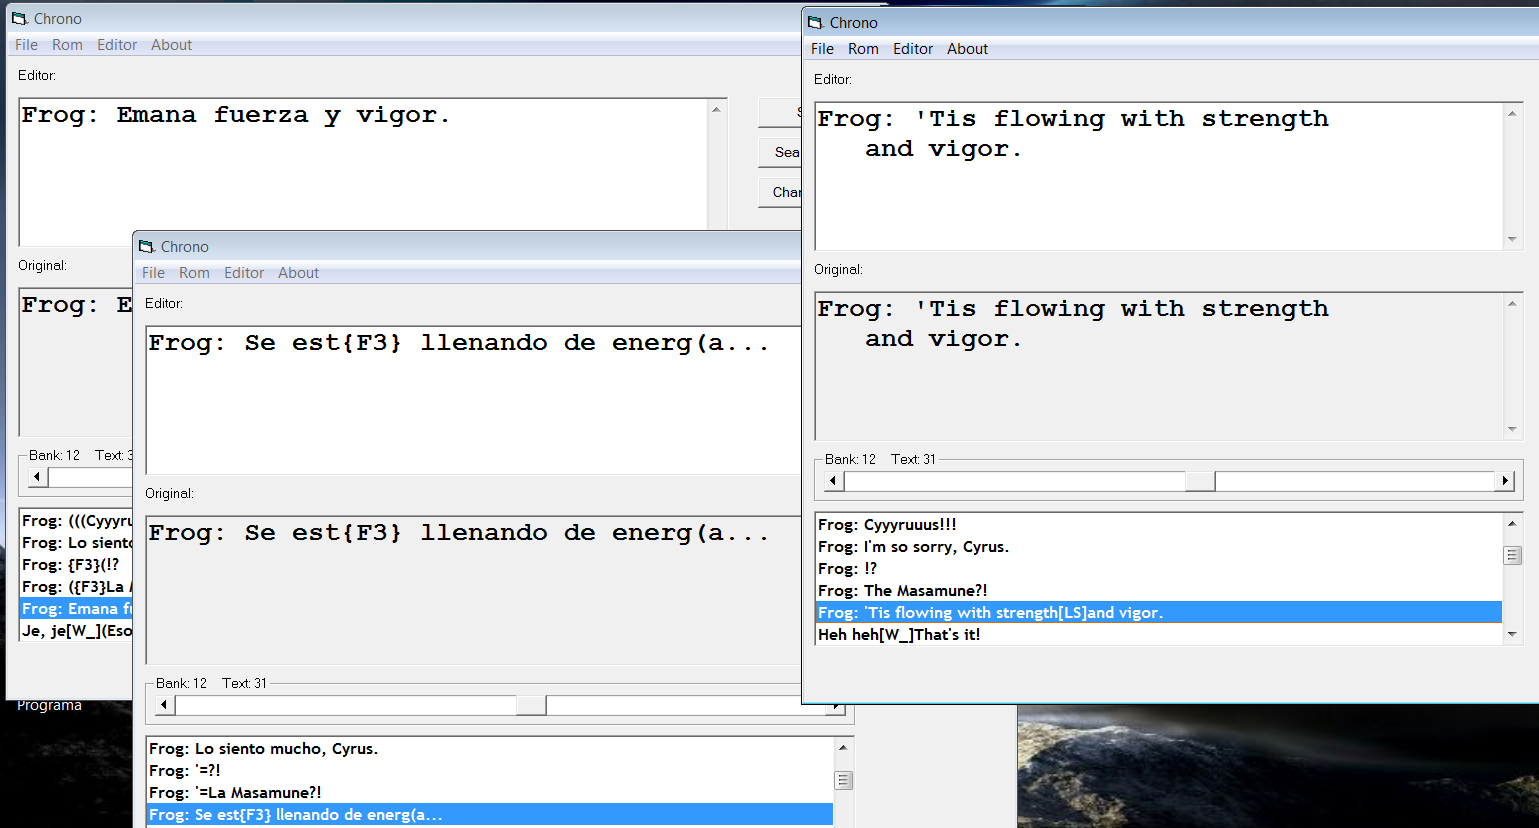The height and width of the screenshot is (828, 1539).
Task: Click the Chrono title icon of the 'Se est{F3}' window
Action: (147, 247)
